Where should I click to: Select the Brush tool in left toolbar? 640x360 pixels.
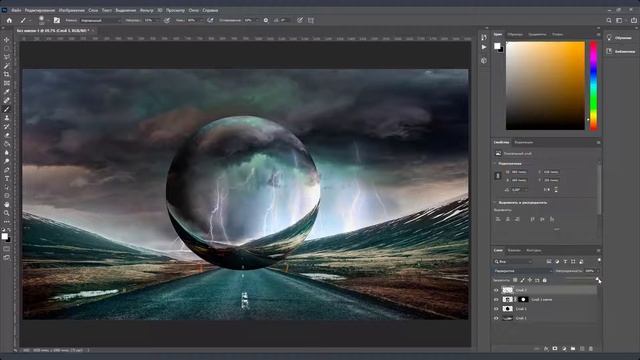point(7,109)
